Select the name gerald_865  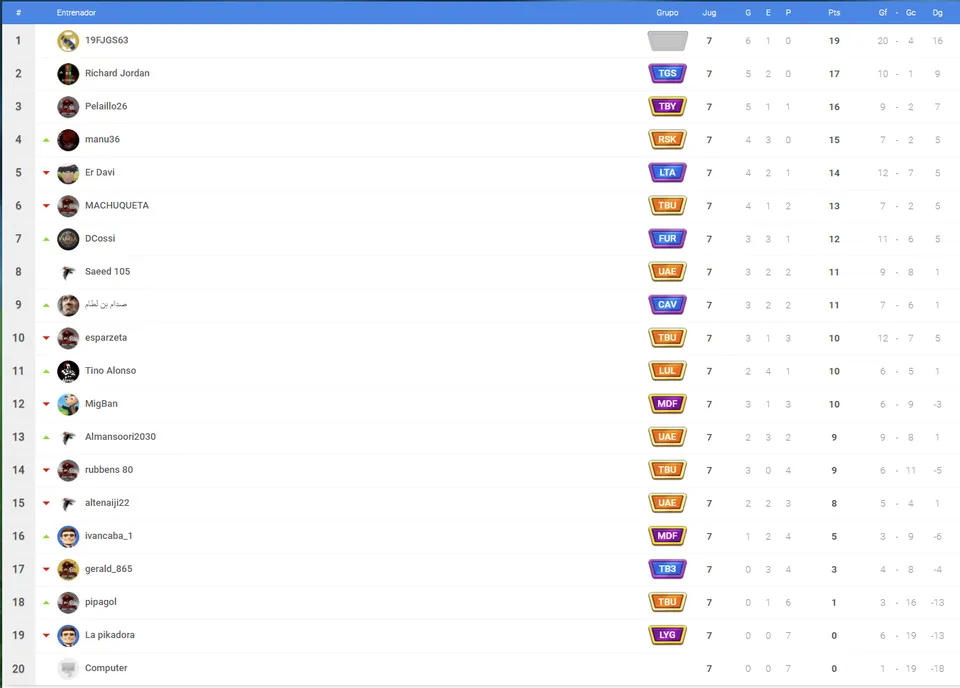(108, 569)
